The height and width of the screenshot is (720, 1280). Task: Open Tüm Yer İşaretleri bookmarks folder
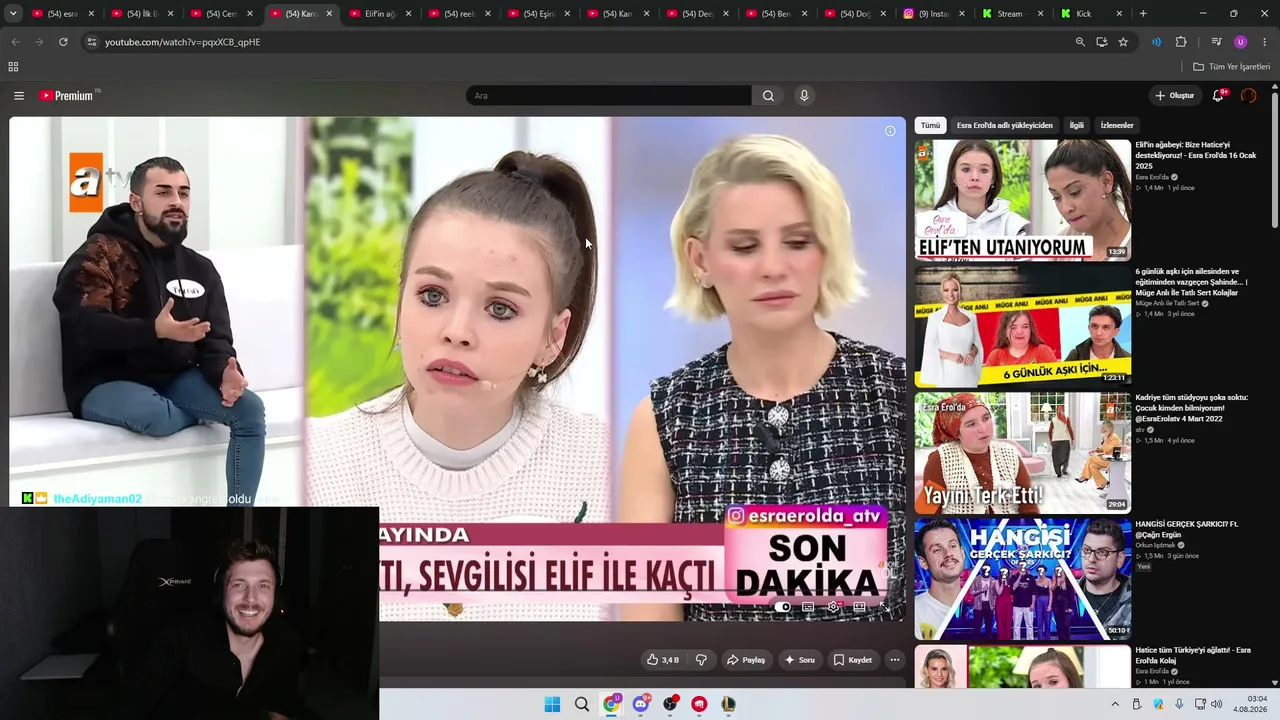pyautogui.click(x=1231, y=67)
